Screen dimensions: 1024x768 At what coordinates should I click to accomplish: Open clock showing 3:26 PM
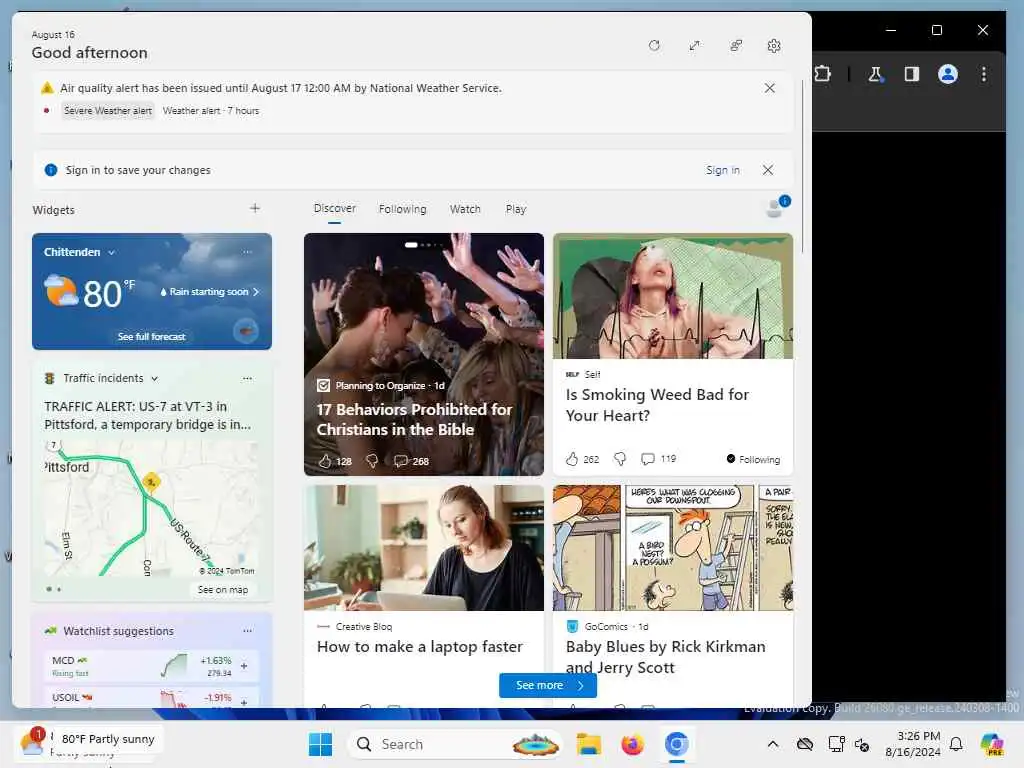(x=913, y=744)
